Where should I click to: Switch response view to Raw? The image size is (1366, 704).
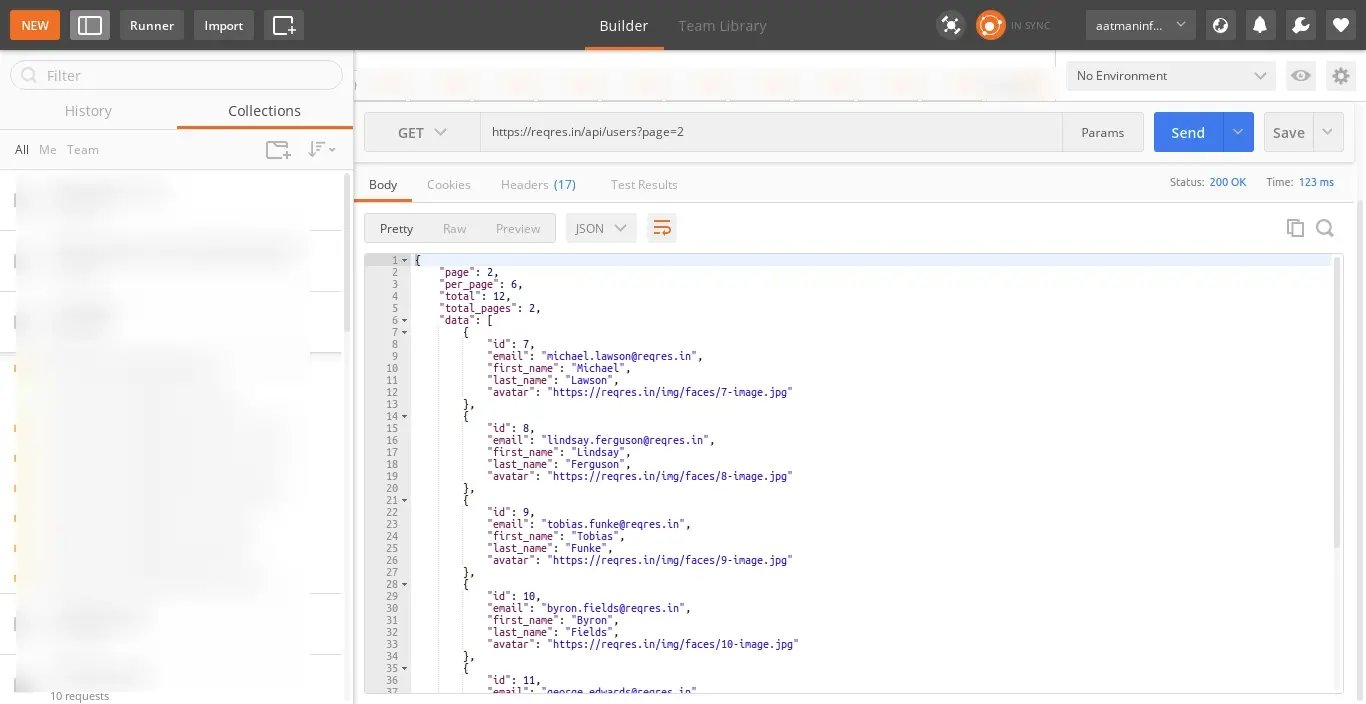pos(454,229)
